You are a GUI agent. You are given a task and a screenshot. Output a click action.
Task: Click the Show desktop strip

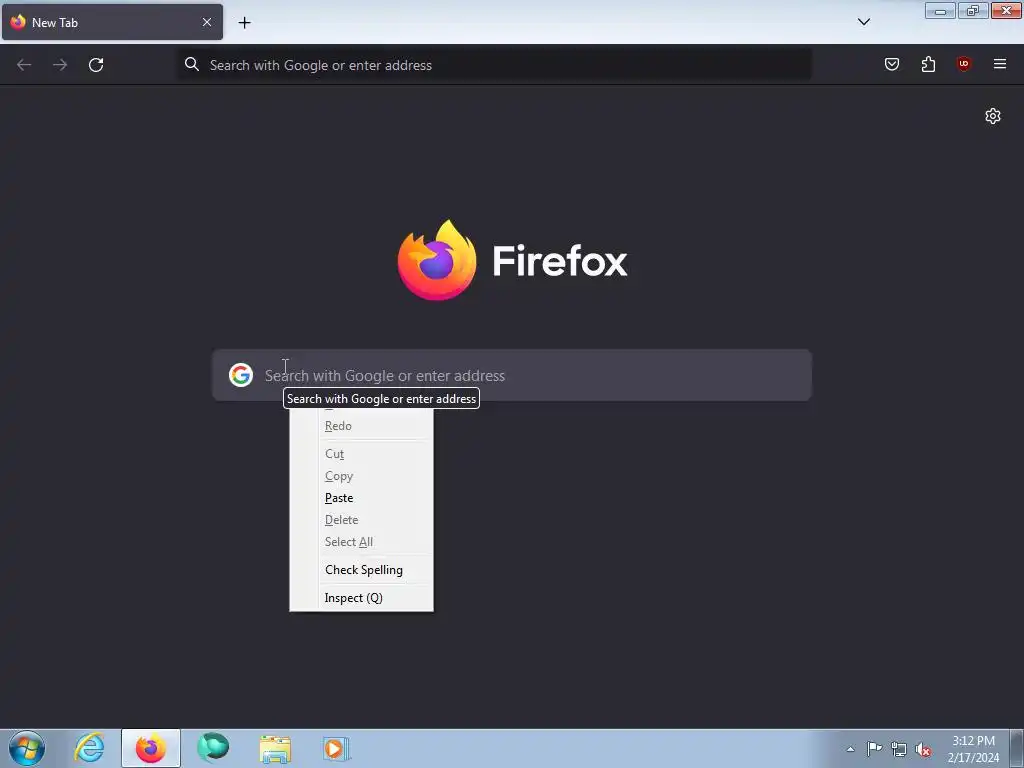pyautogui.click(x=1017, y=748)
